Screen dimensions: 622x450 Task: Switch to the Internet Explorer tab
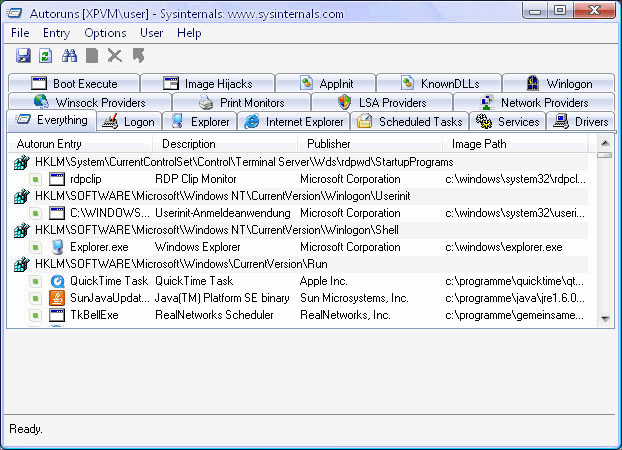pos(294,121)
